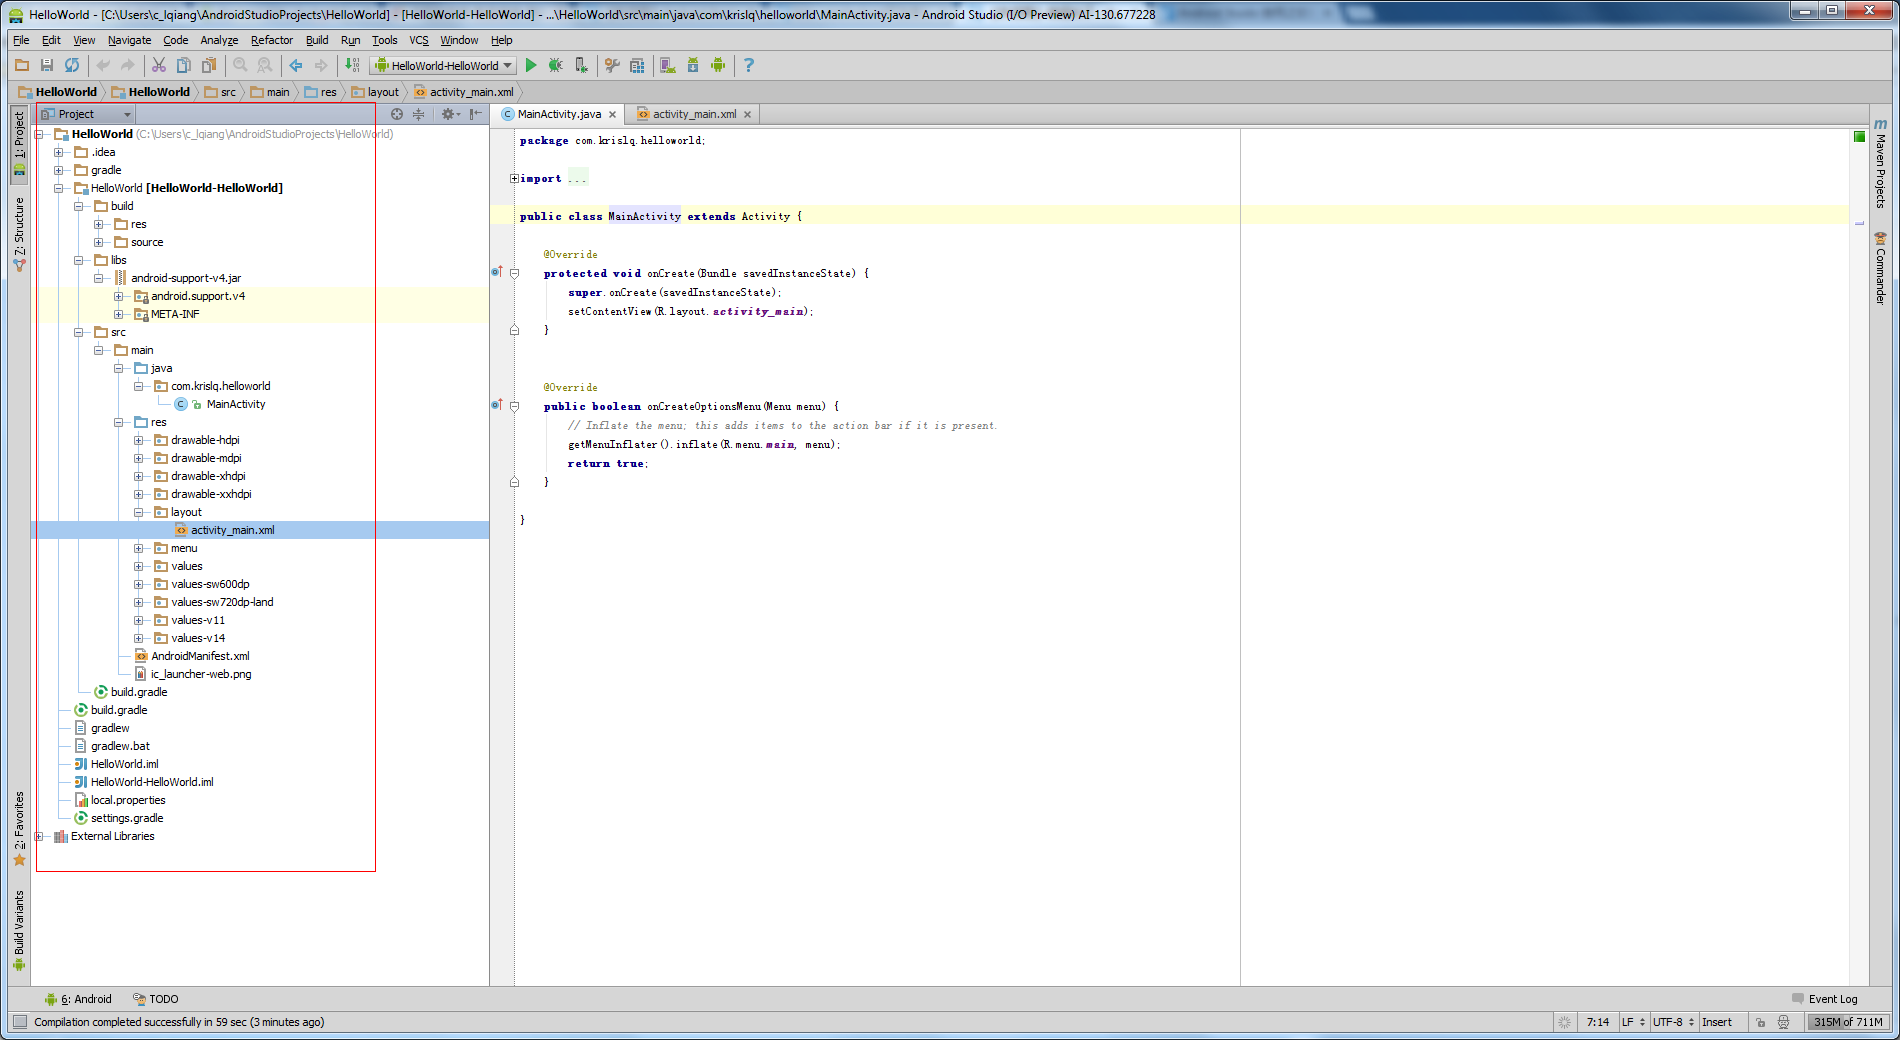The width and height of the screenshot is (1900, 1040).
Task: Click the Save All floppy disk icon
Action: pos(47,65)
